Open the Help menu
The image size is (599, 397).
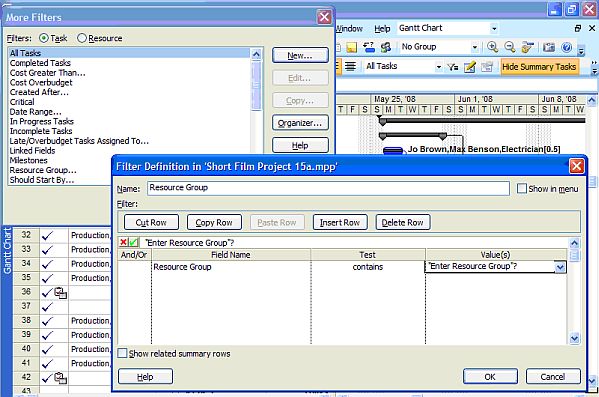click(x=382, y=29)
